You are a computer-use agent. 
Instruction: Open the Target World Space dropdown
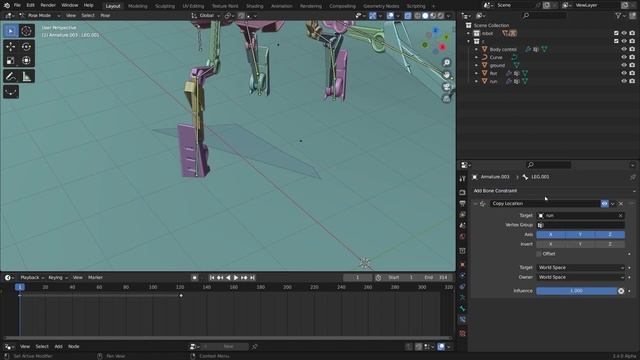pyautogui.click(x=580, y=268)
